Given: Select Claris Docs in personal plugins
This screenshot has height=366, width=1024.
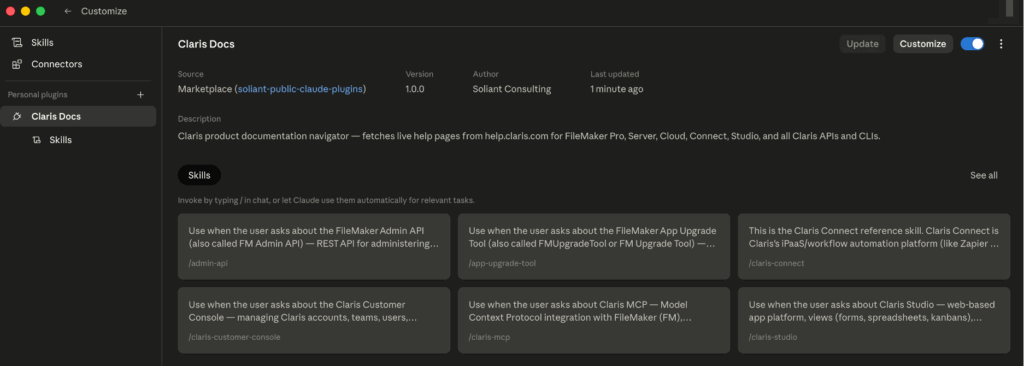Looking at the screenshot, I should pyautogui.click(x=78, y=116).
